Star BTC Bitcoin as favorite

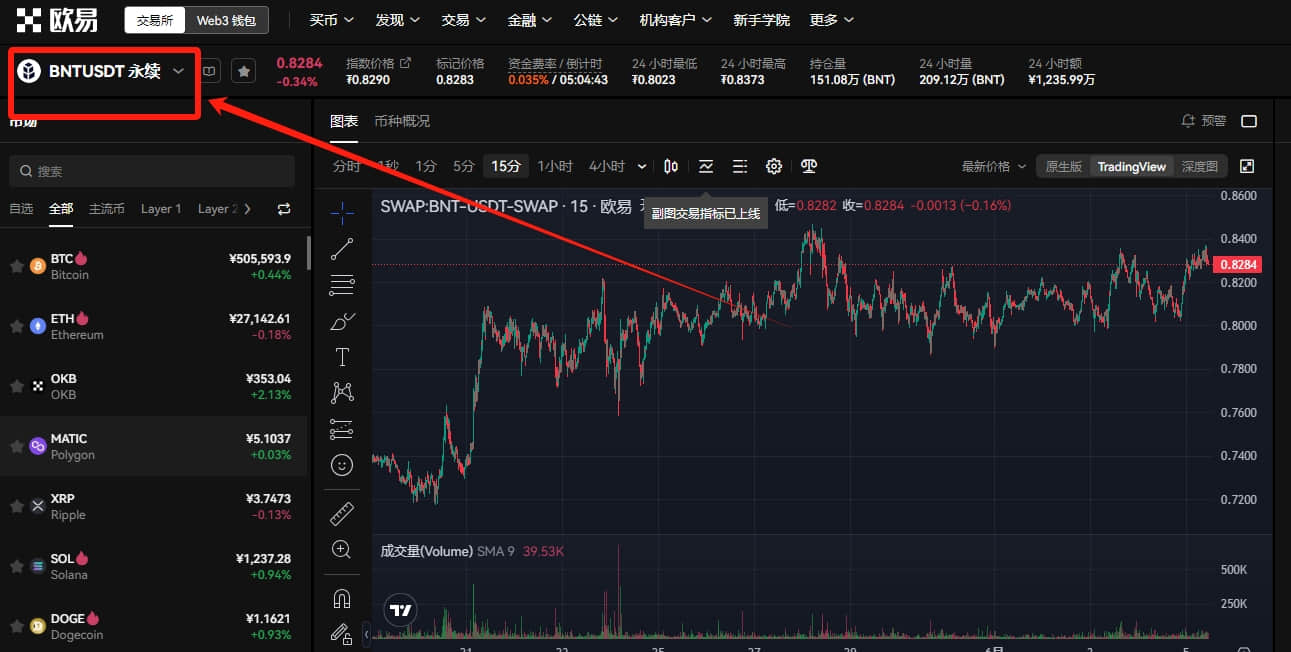[x=16, y=266]
